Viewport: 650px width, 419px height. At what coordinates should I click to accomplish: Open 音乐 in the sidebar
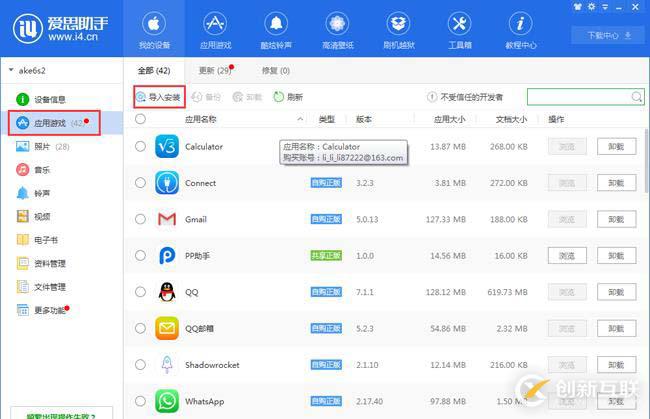coord(33,170)
